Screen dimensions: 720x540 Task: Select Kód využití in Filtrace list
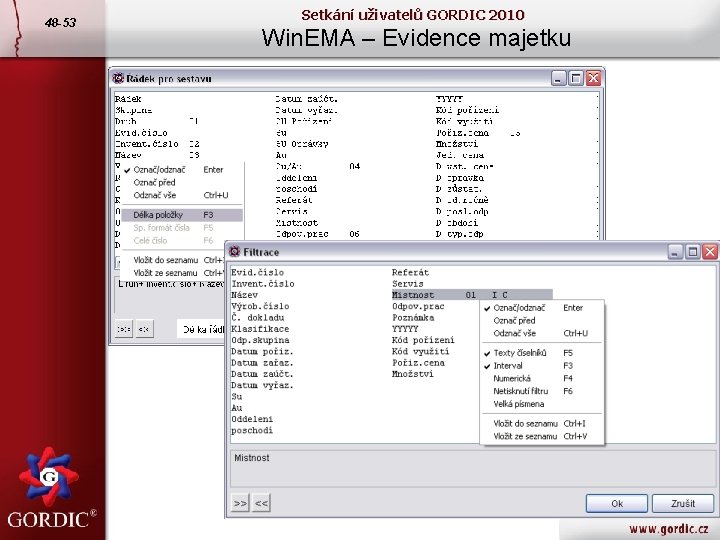[421, 351]
